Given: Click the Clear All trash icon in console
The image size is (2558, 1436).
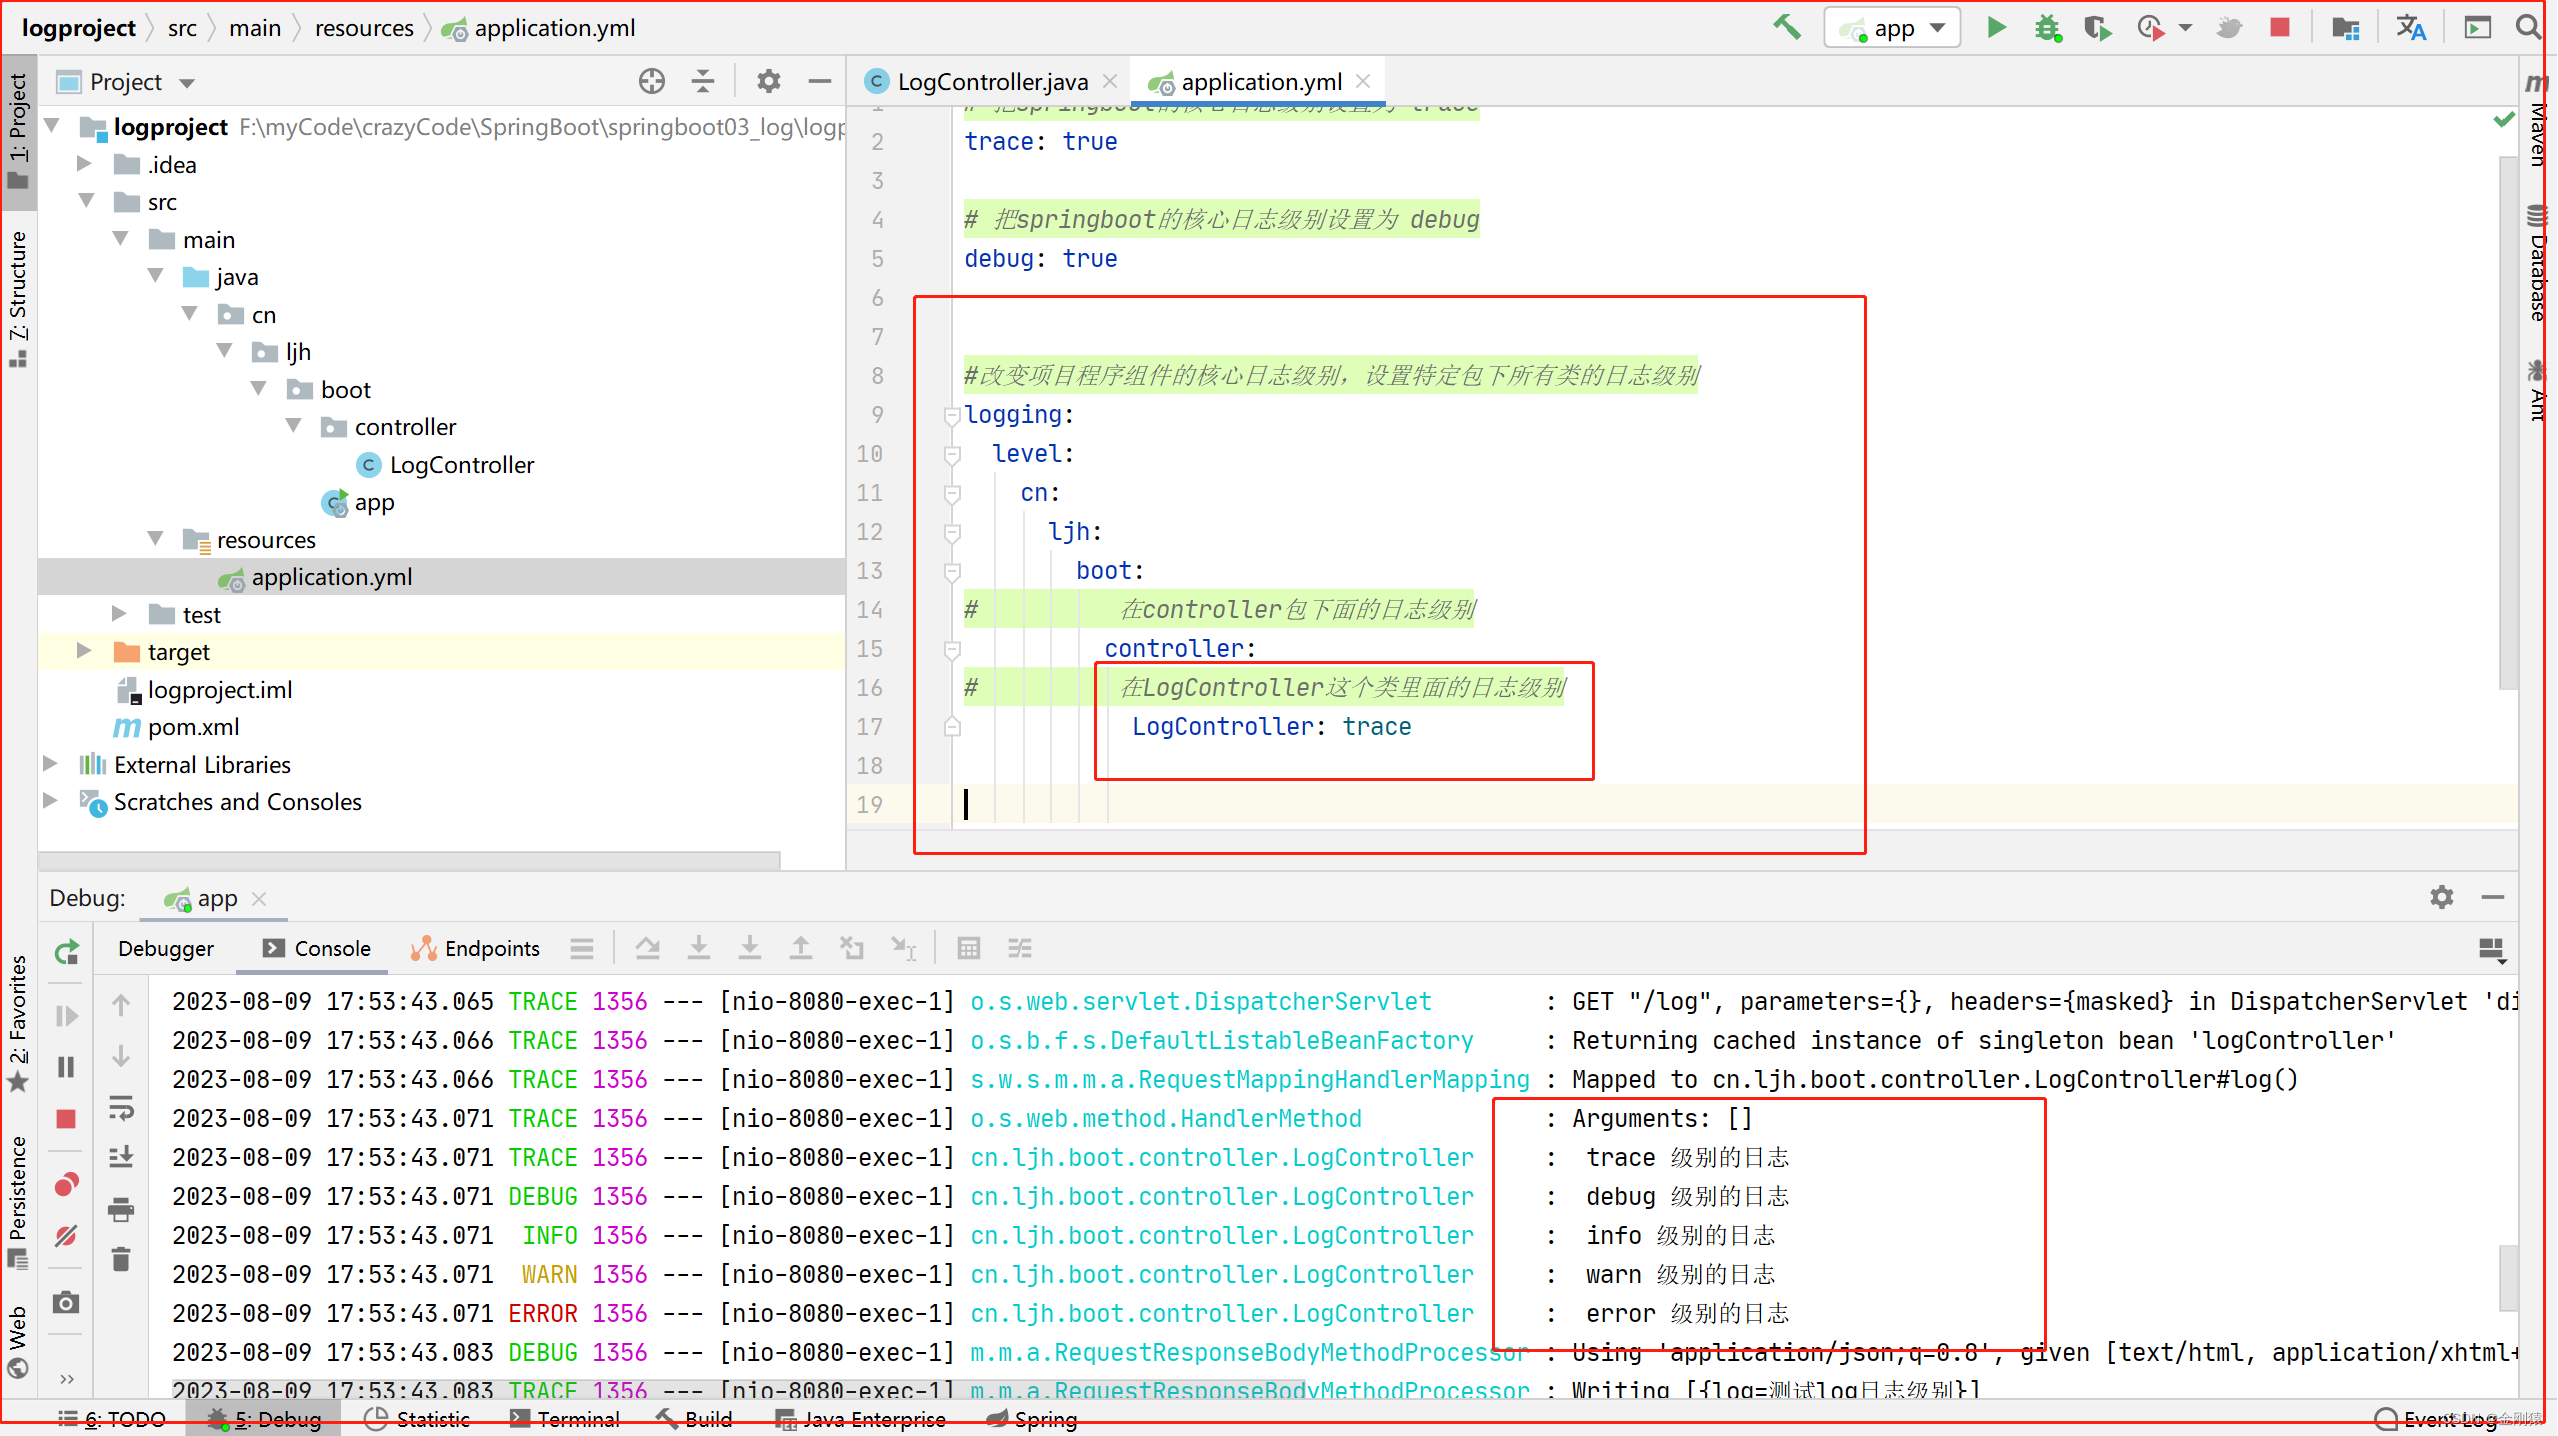Looking at the screenshot, I should click(x=121, y=1259).
